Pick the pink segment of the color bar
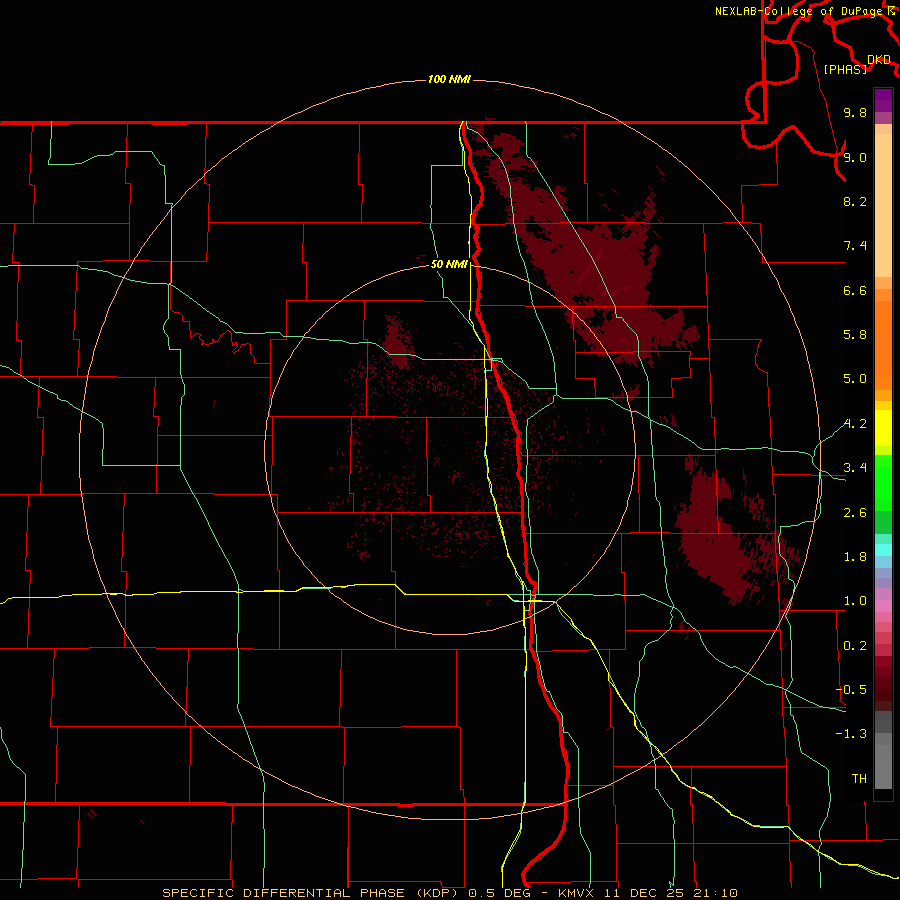This screenshot has height=900, width=900. [883, 606]
